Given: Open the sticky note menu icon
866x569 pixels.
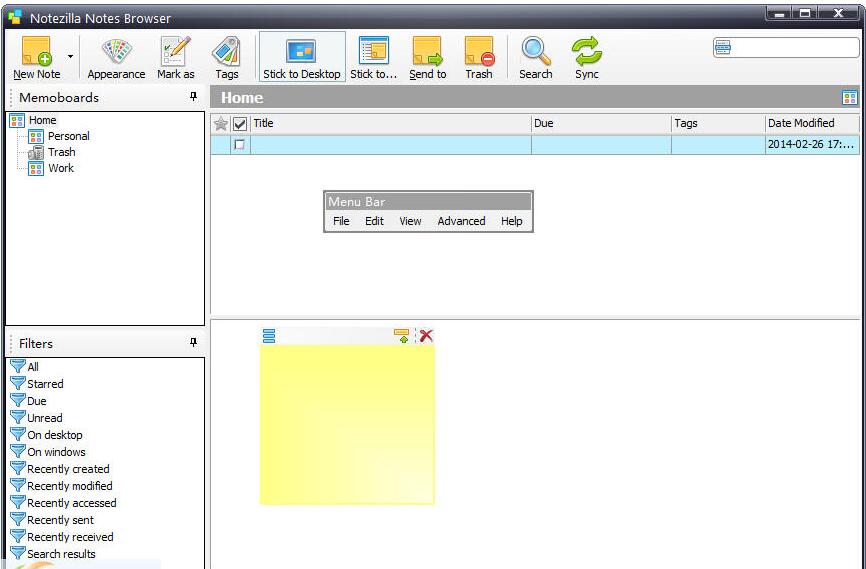Looking at the screenshot, I should [269, 336].
